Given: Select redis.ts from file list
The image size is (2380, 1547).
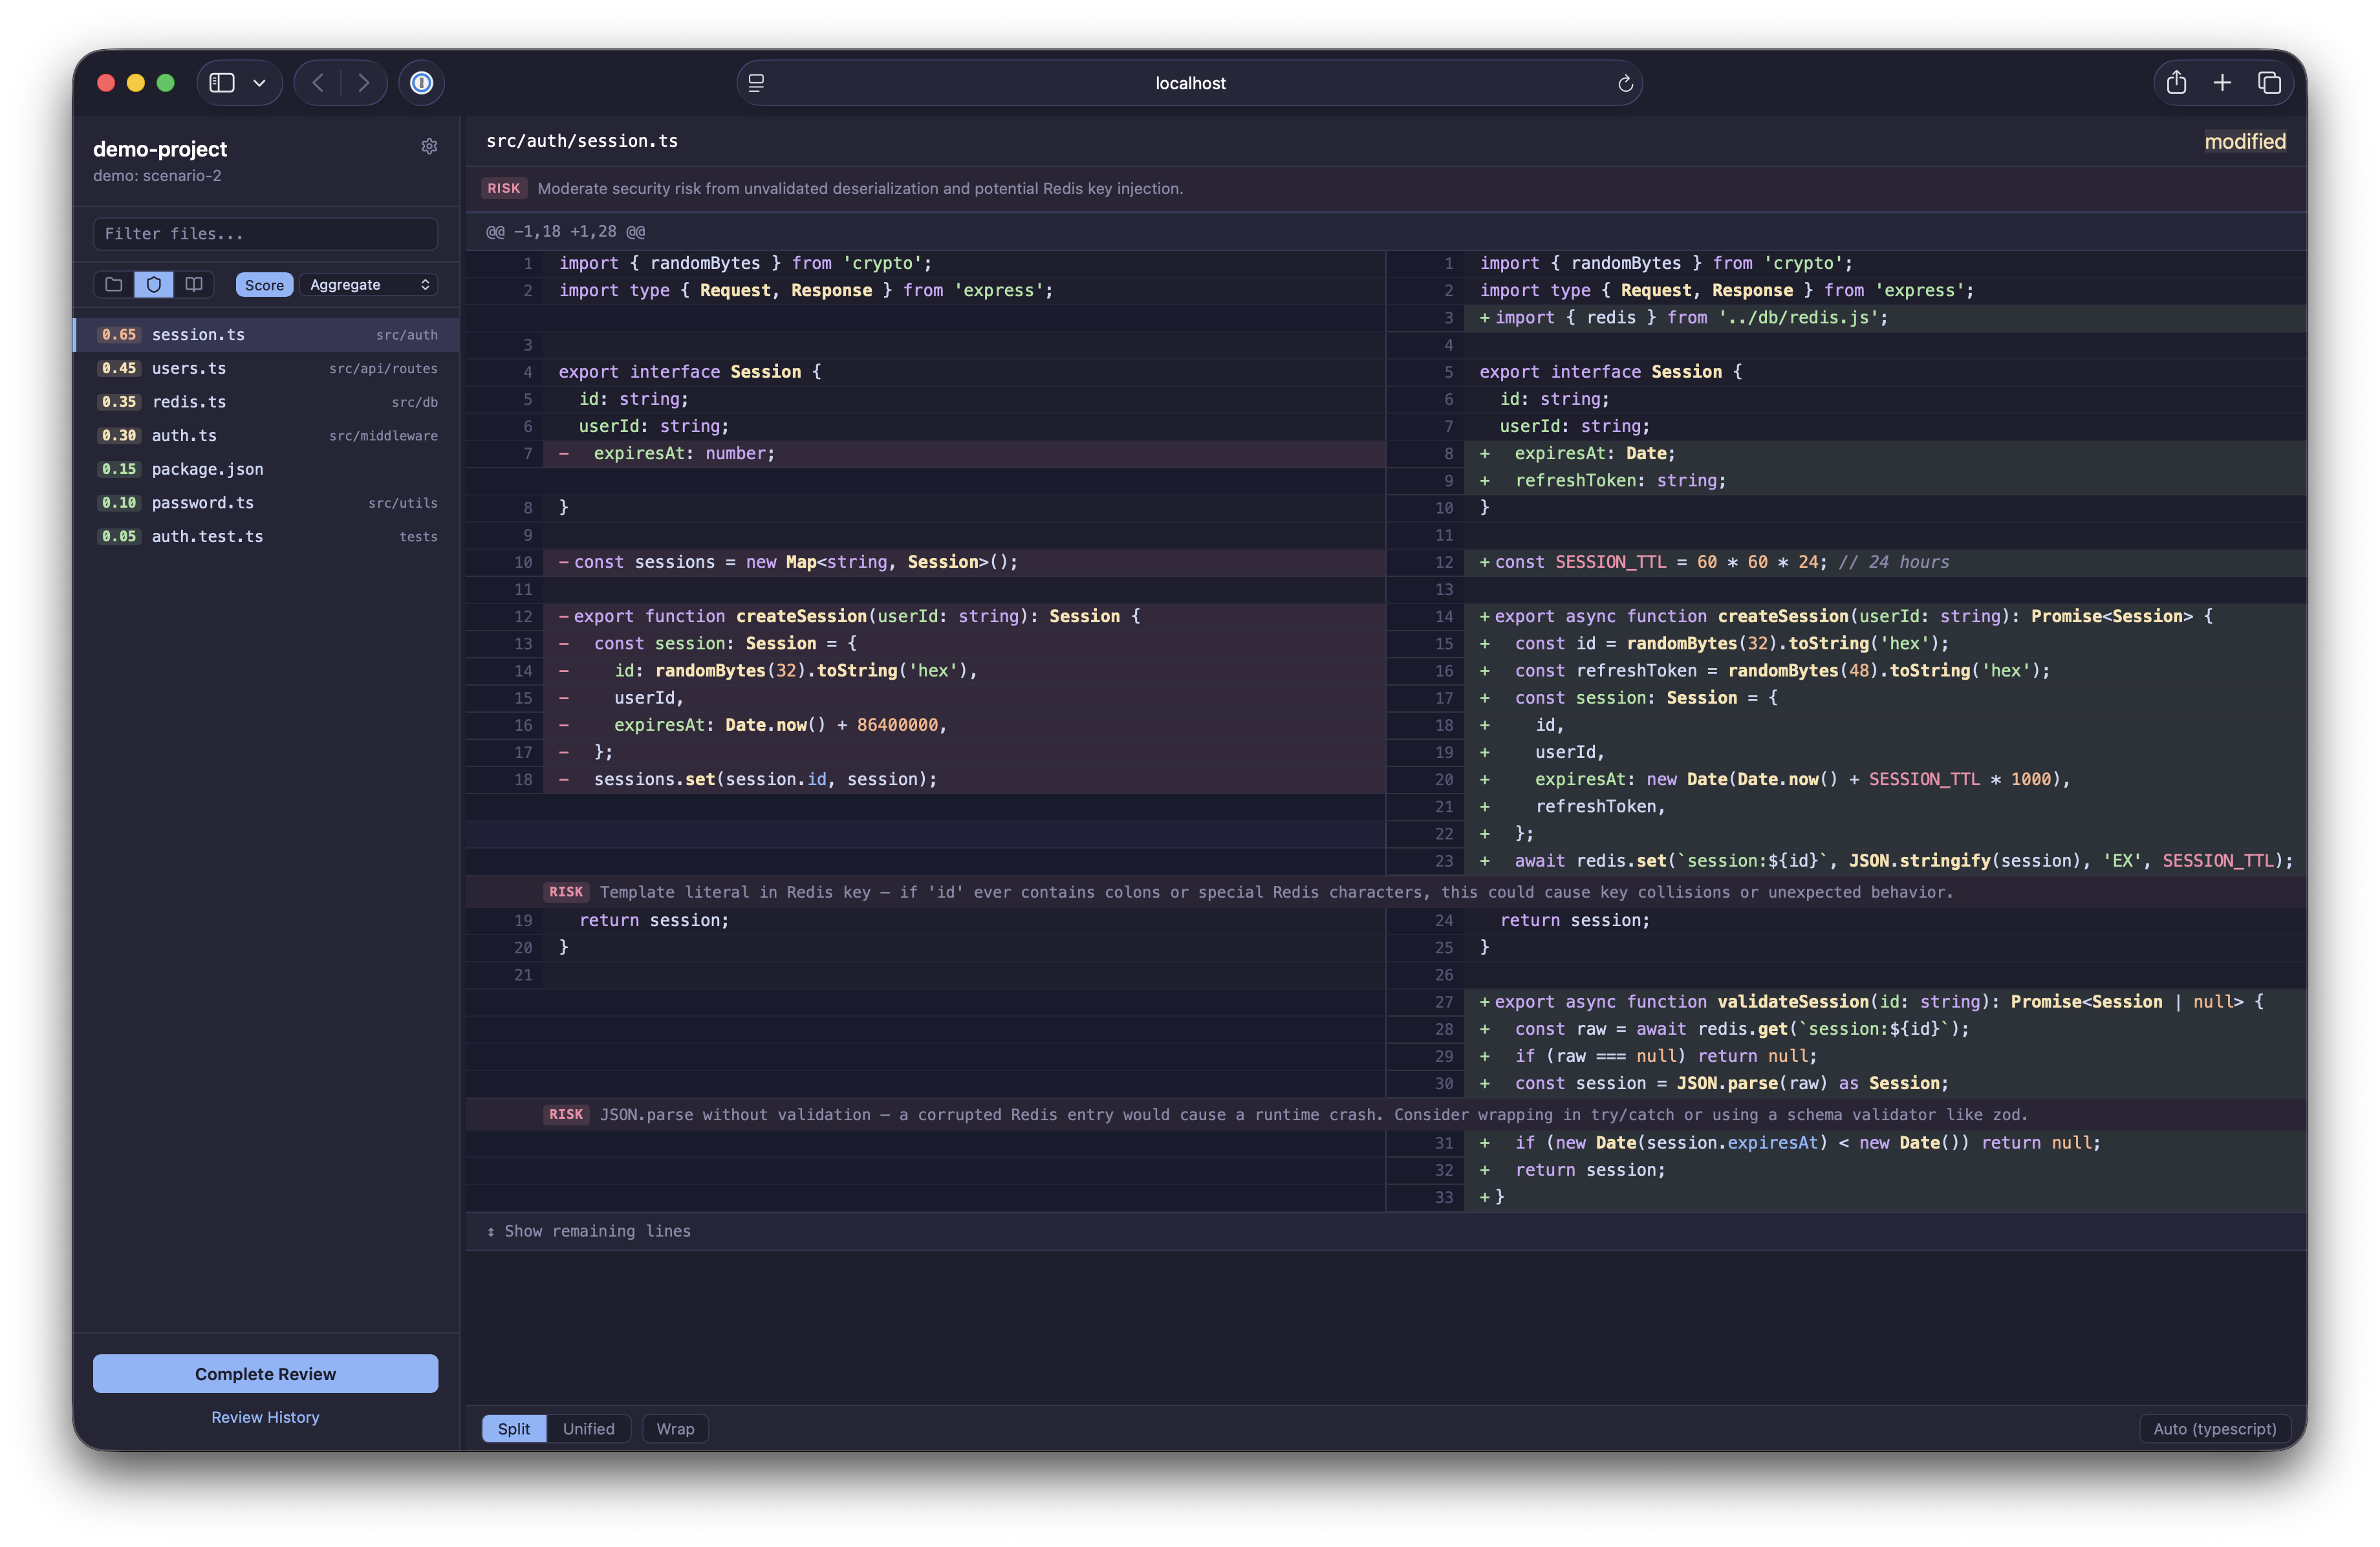Looking at the screenshot, I should tap(189, 402).
